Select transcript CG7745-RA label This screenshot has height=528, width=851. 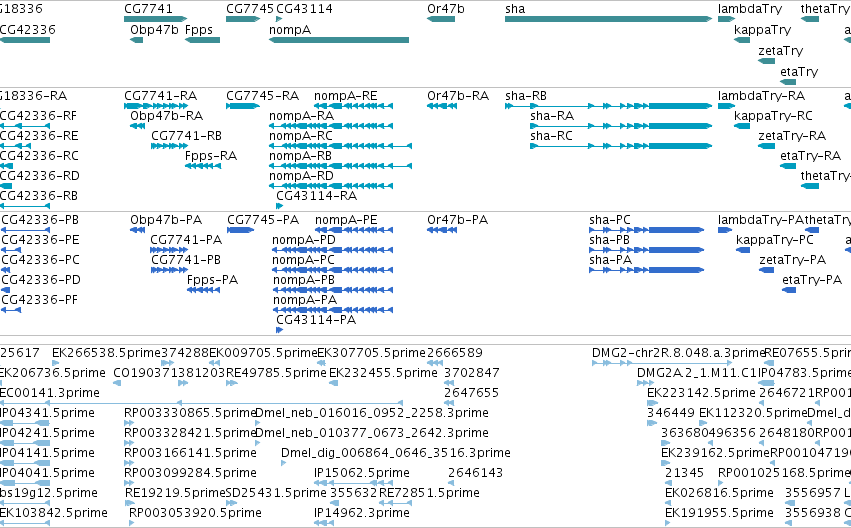coord(262,96)
